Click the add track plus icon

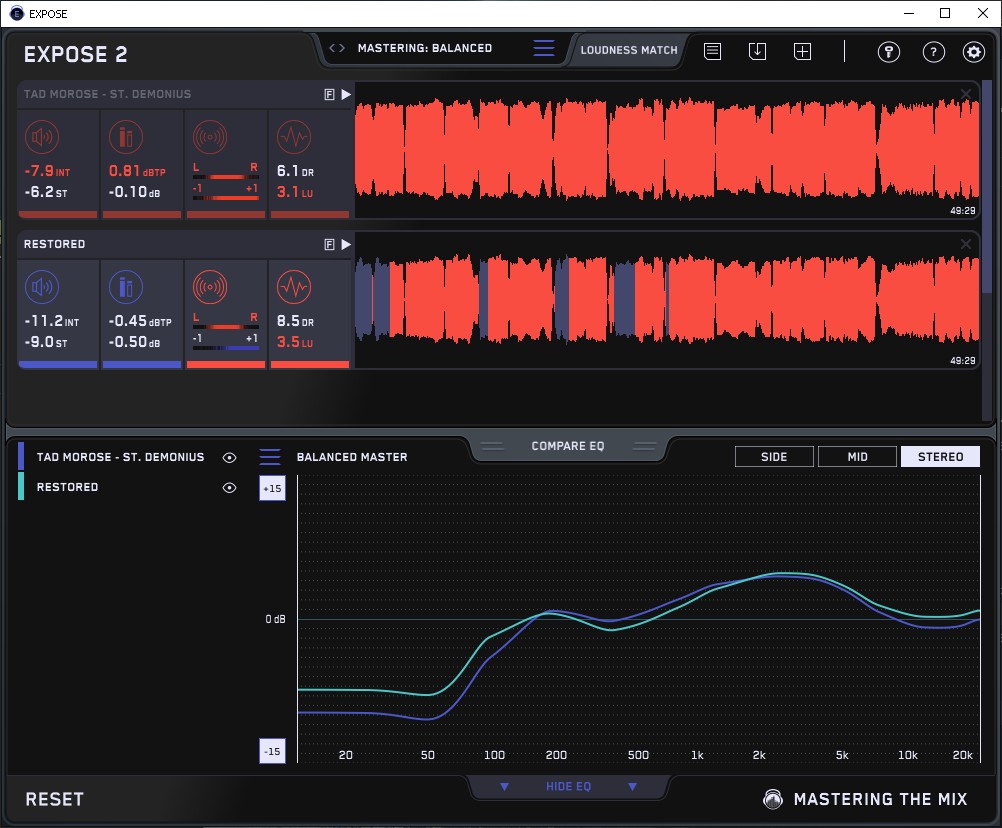802,51
